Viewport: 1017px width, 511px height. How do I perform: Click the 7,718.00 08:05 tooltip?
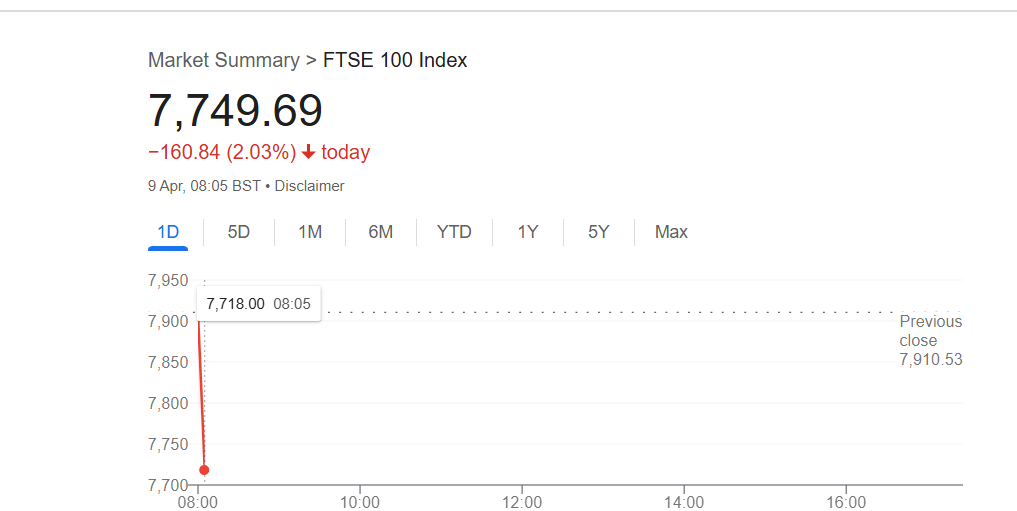click(258, 303)
